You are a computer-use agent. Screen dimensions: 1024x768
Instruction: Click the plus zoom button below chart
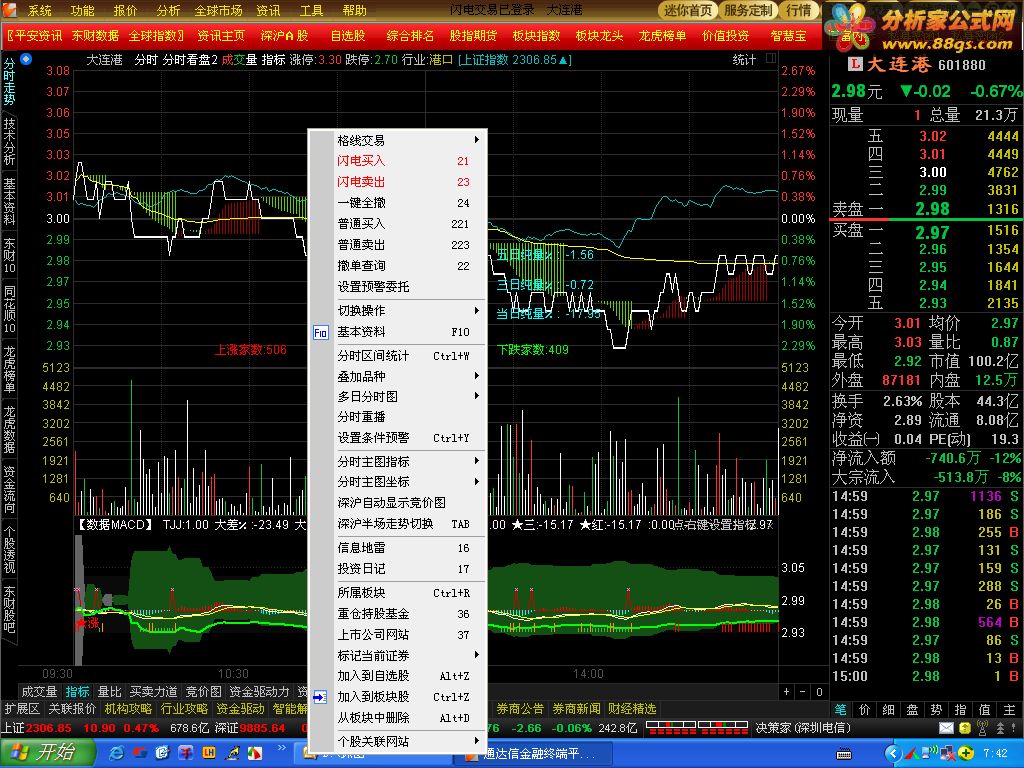(786, 692)
